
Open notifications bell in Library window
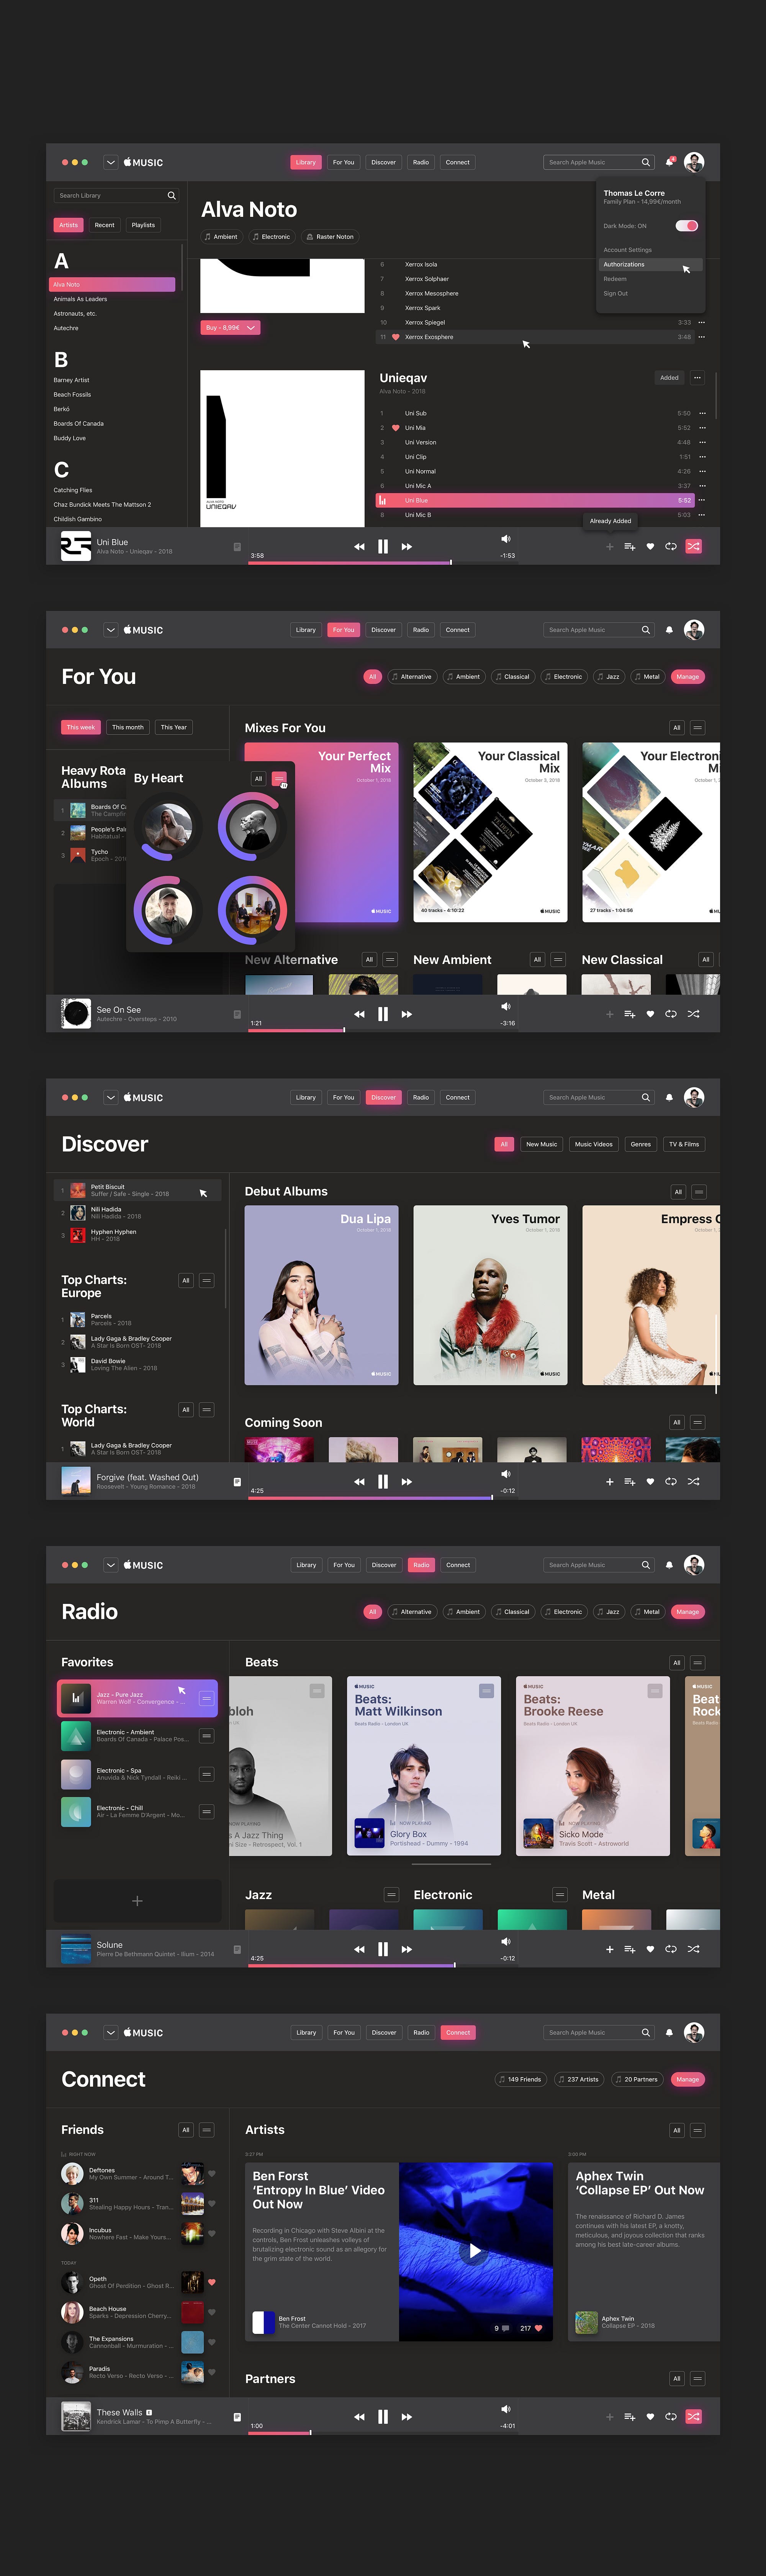point(670,162)
